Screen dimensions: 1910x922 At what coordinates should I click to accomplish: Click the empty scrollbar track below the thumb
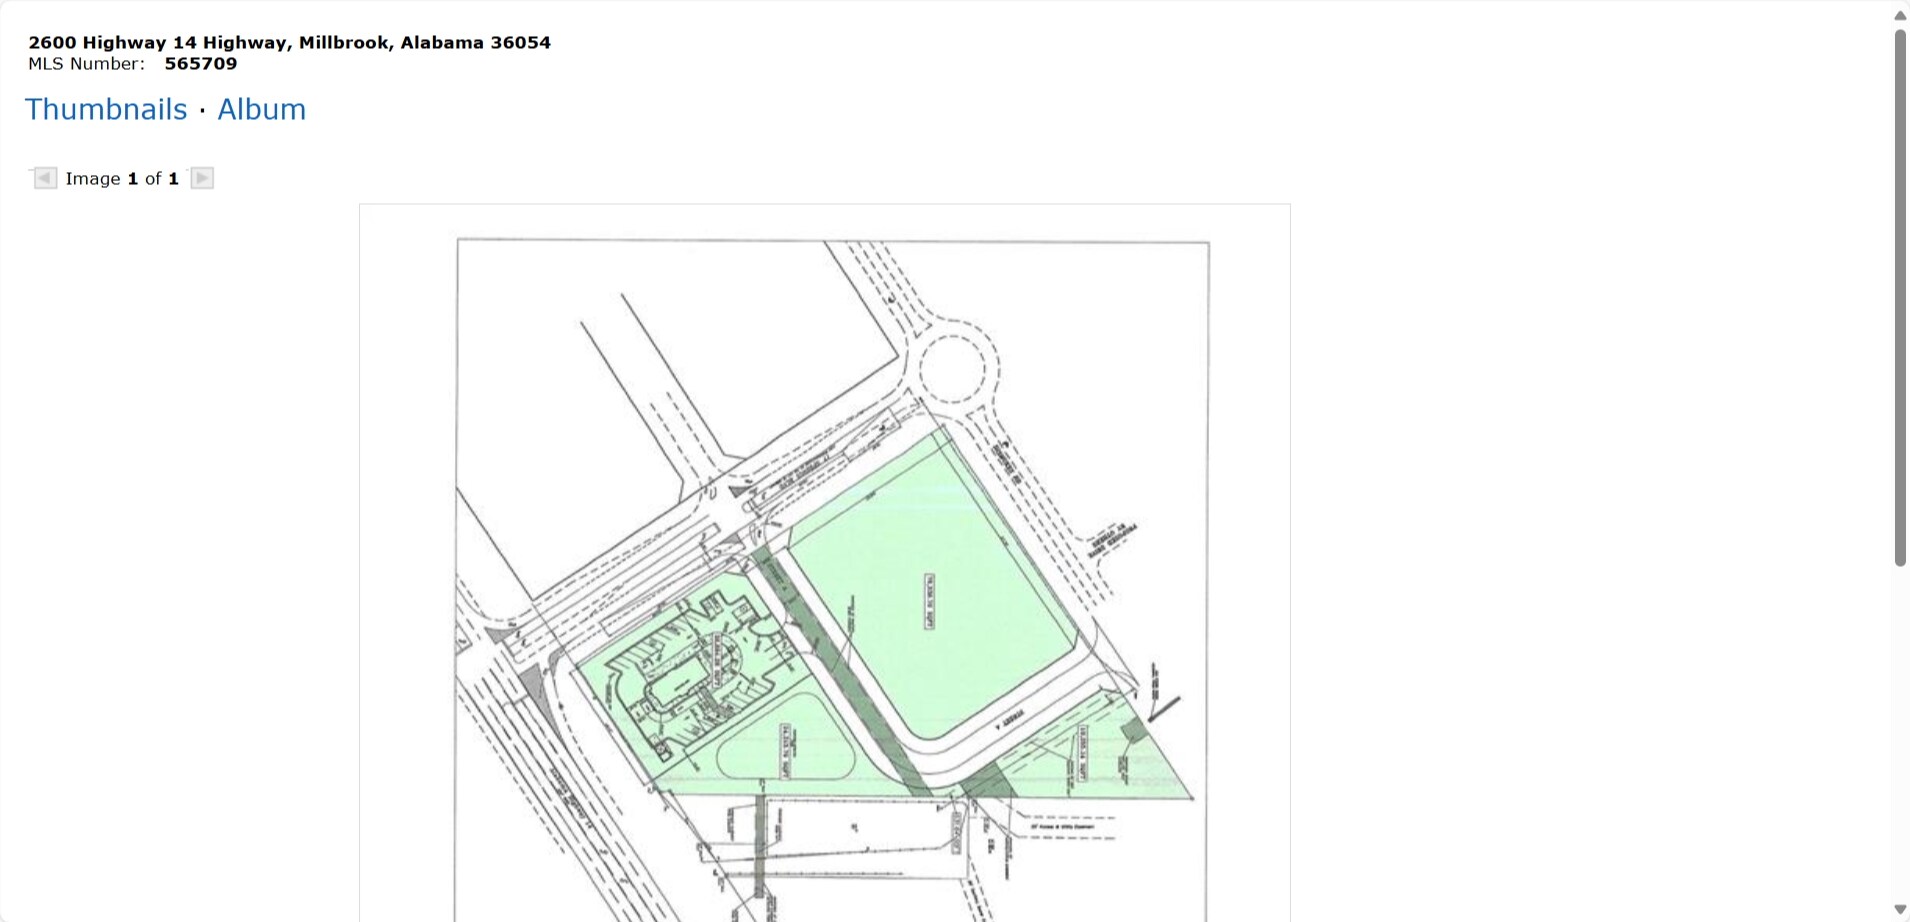coord(1900,740)
